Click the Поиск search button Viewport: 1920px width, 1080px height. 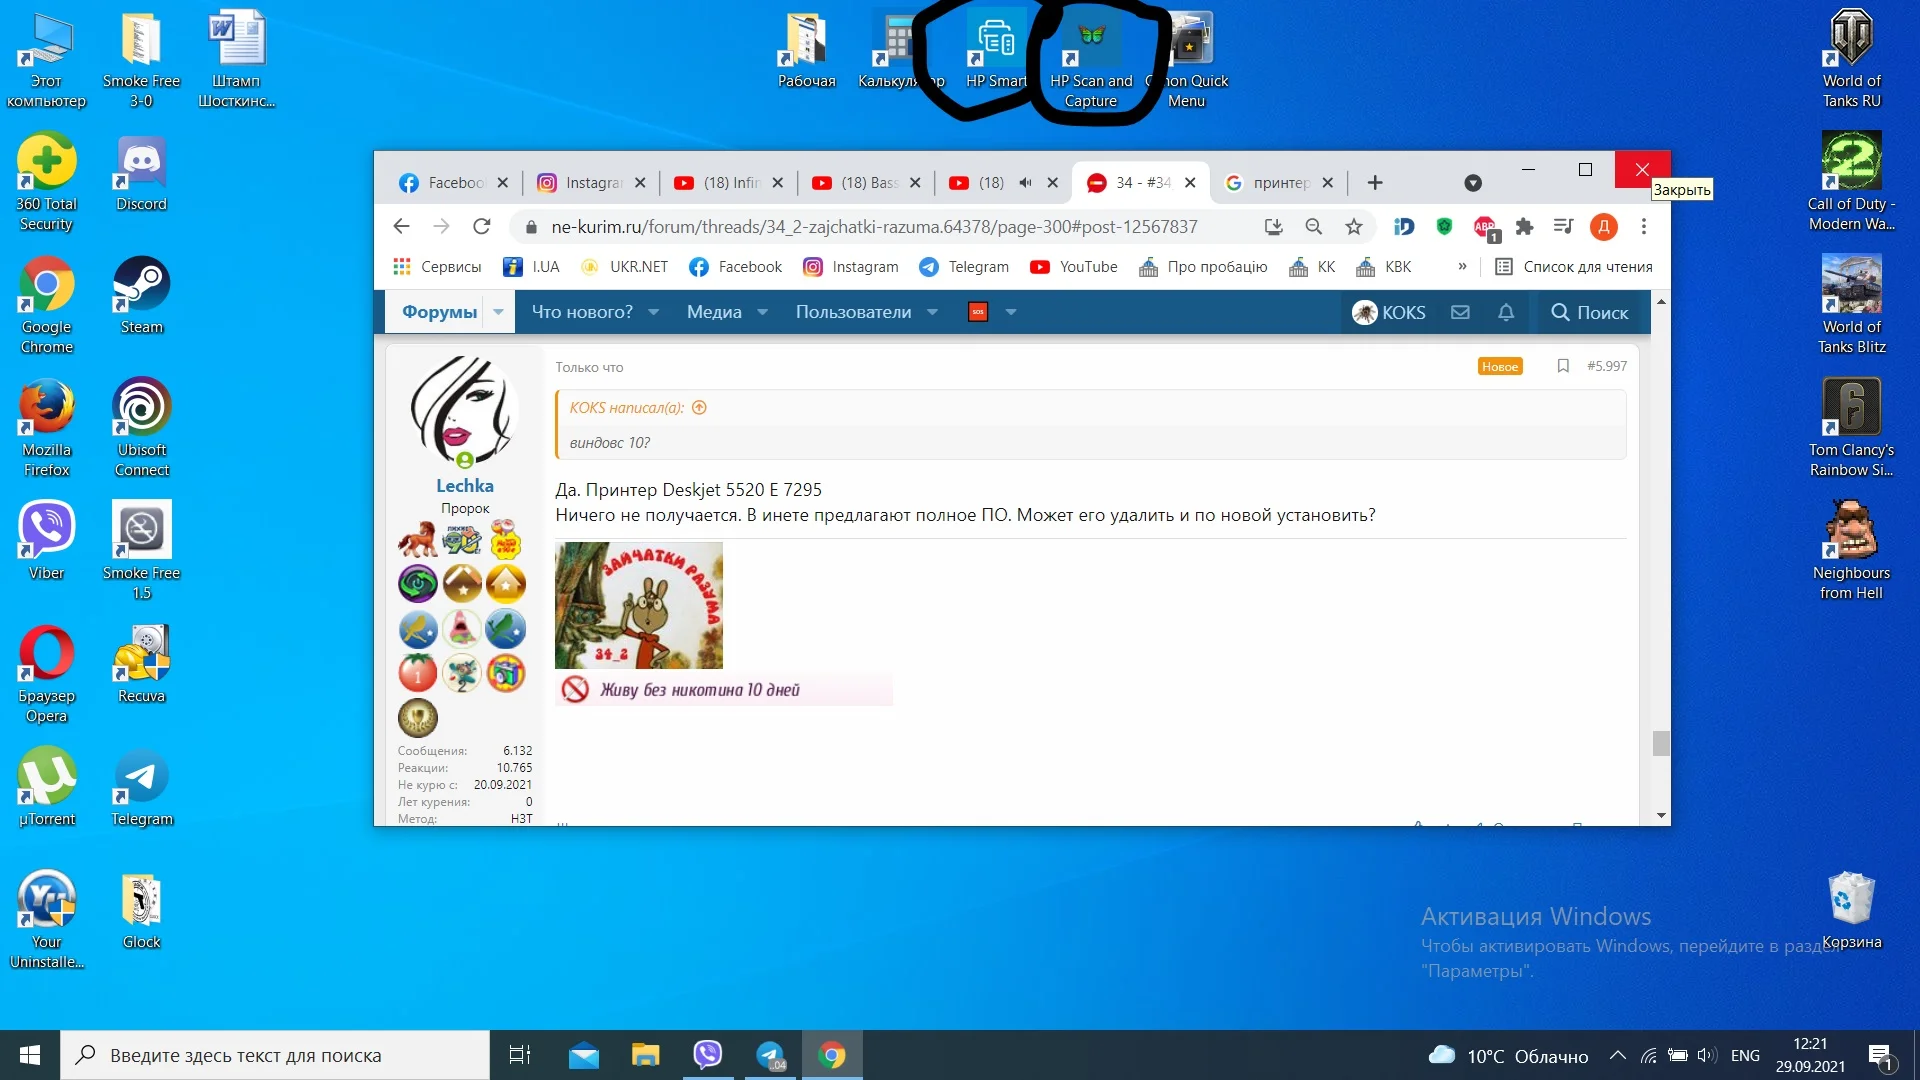click(1589, 312)
